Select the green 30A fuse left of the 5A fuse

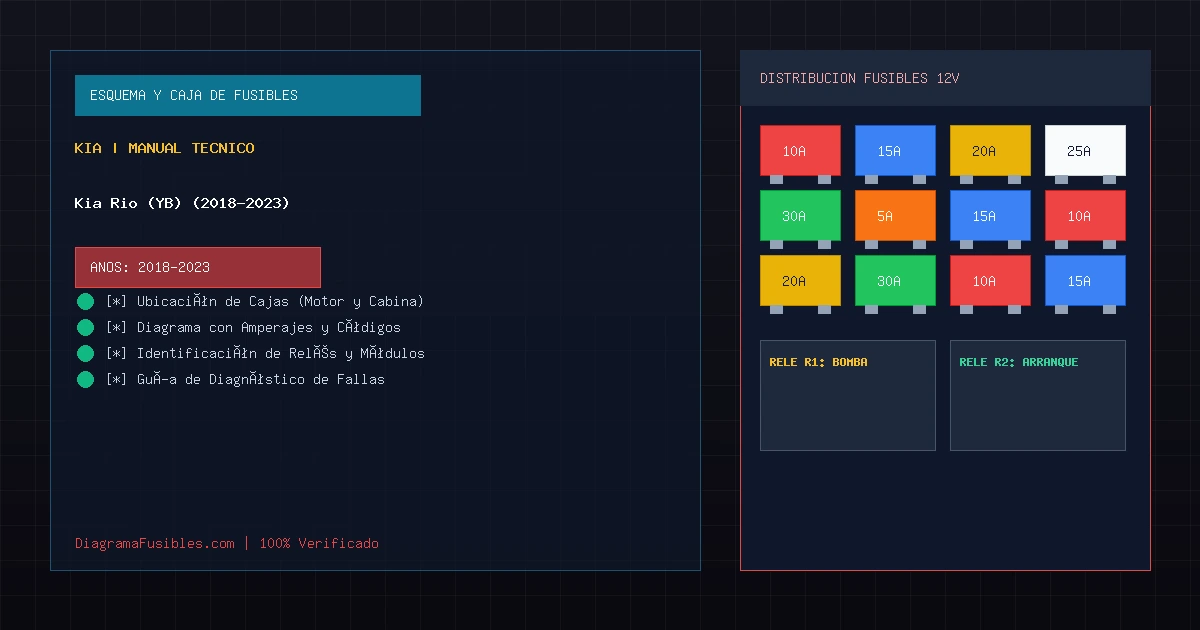(x=800, y=215)
